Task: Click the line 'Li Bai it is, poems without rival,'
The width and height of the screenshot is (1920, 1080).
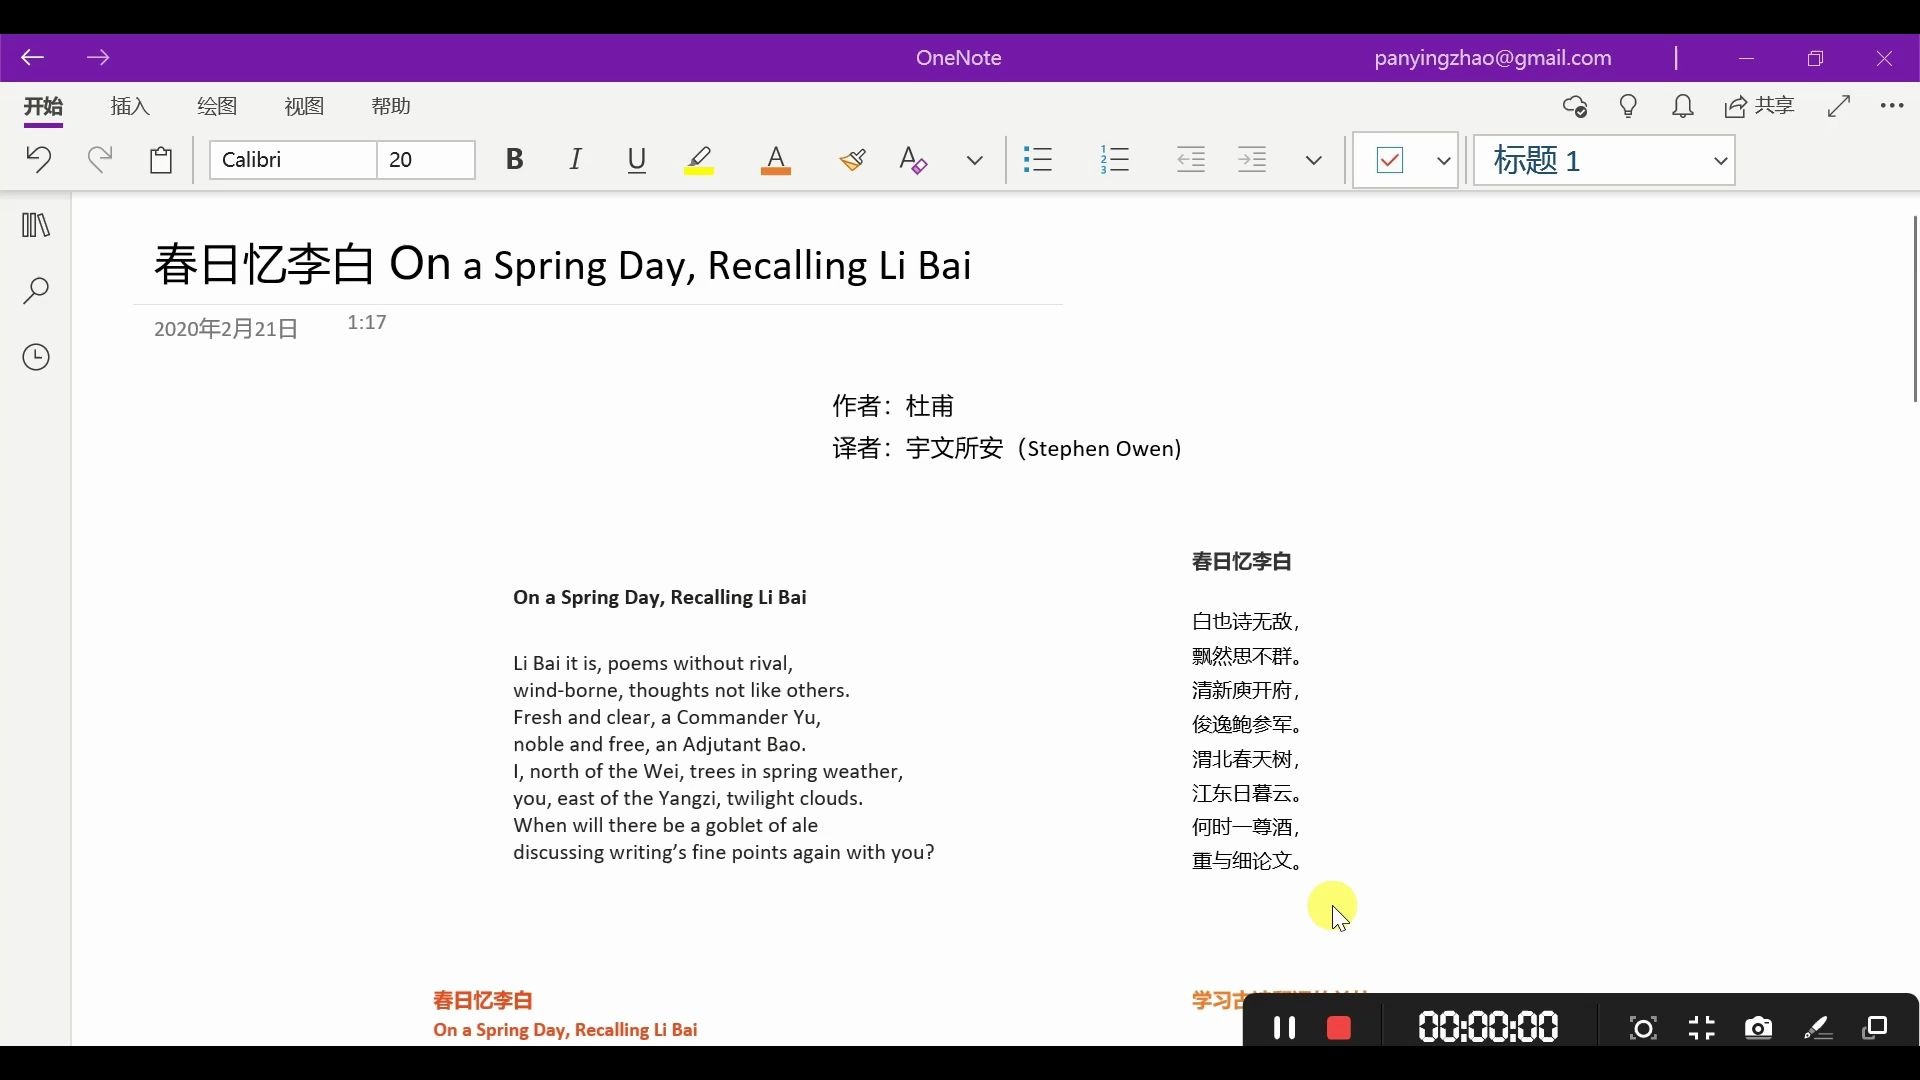Action: pyautogui.click(x=653, y=664)
